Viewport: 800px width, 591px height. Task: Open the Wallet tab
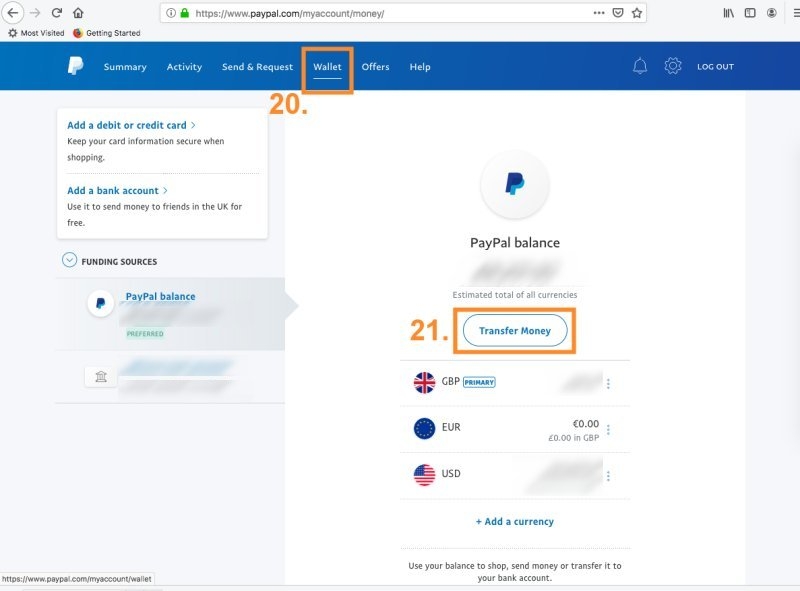pos(327,67)
